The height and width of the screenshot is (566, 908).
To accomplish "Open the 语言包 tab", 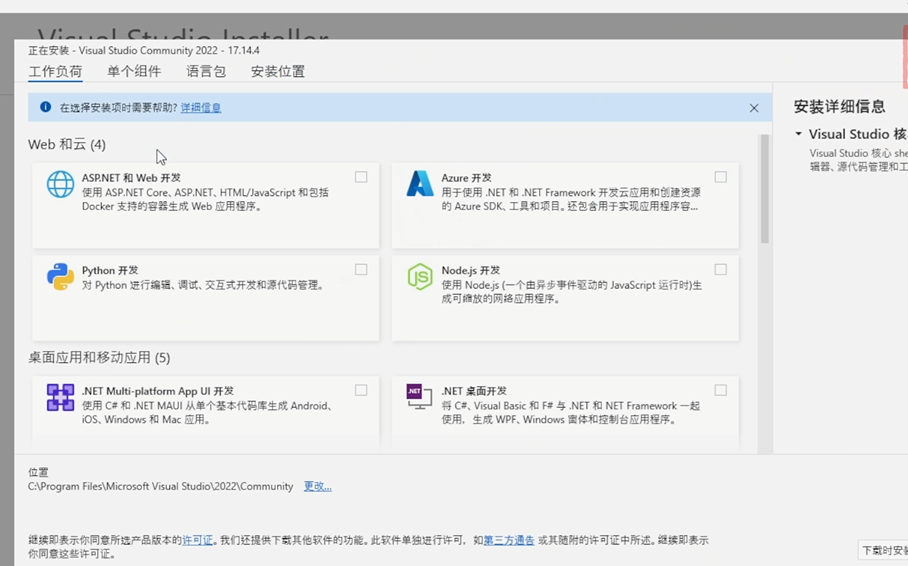I will pos(206,71).
